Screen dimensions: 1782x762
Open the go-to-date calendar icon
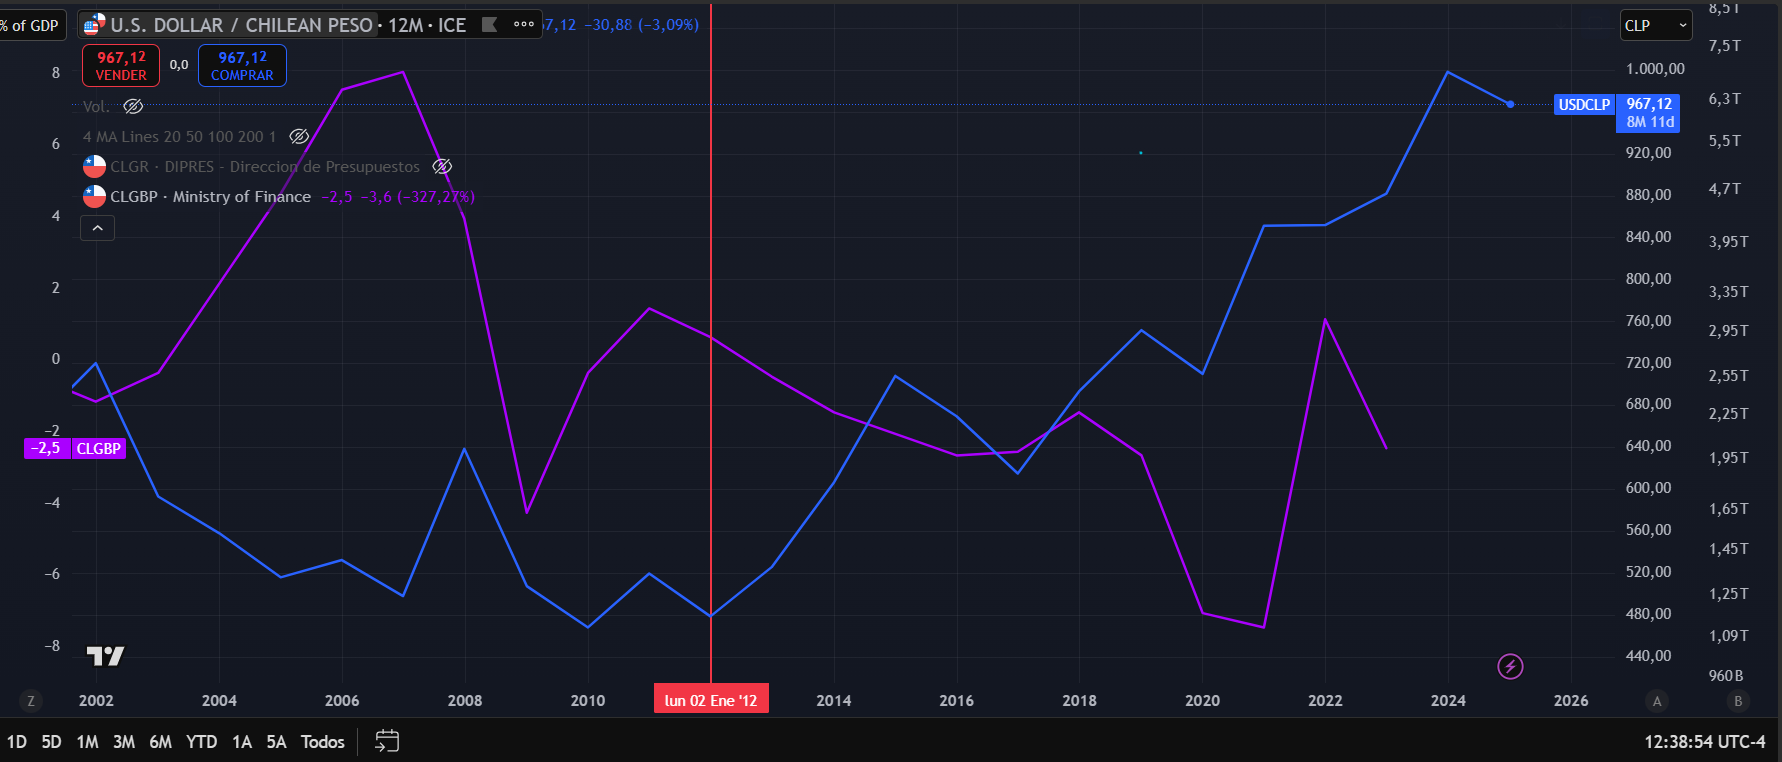click(387, 741)
